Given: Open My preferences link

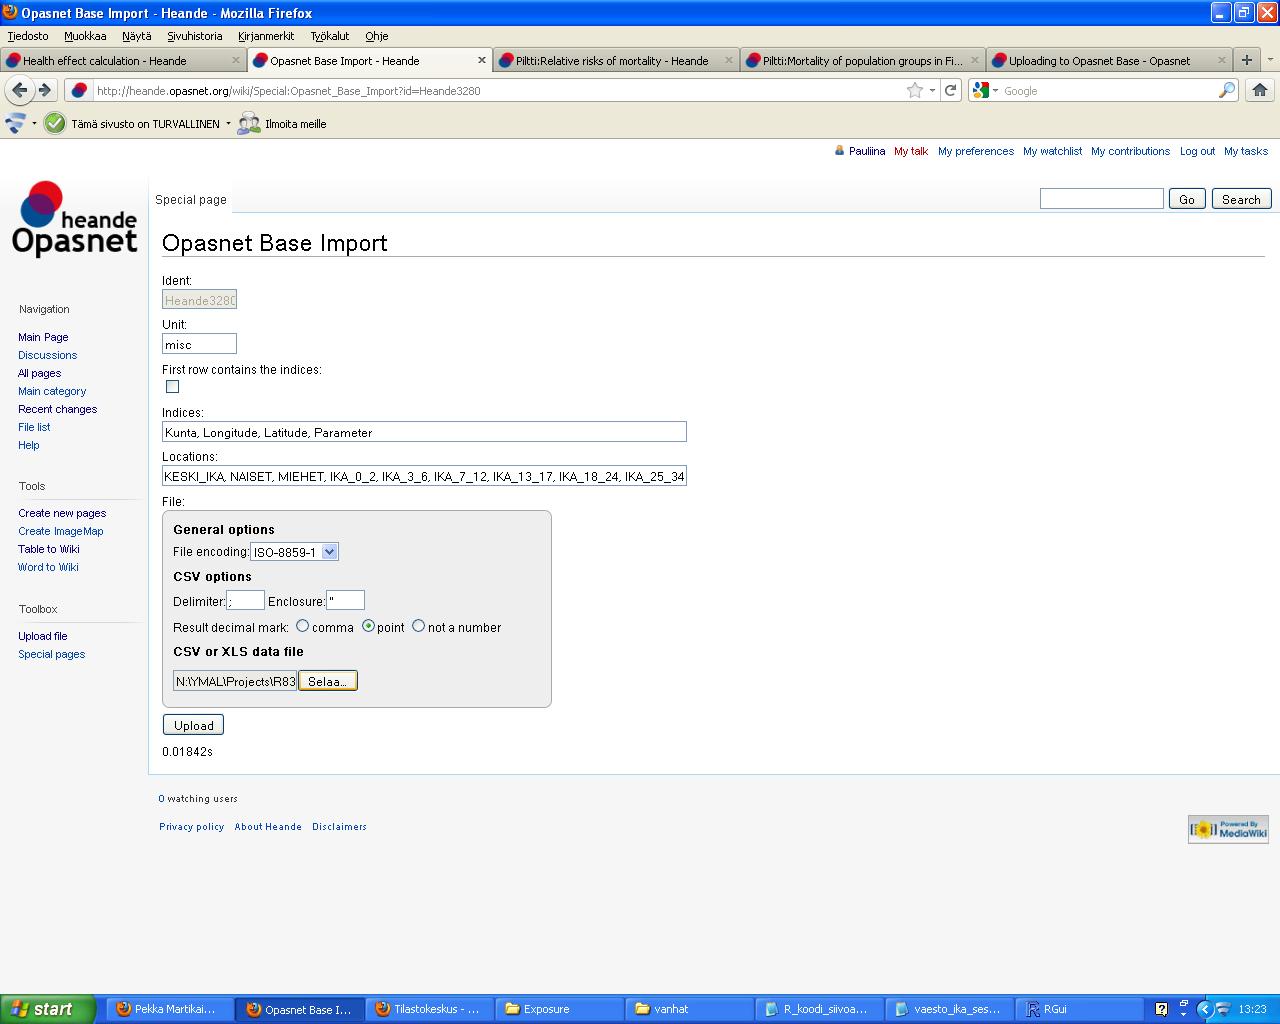Looking at the screenshot, I should click(x=975, y=151).
